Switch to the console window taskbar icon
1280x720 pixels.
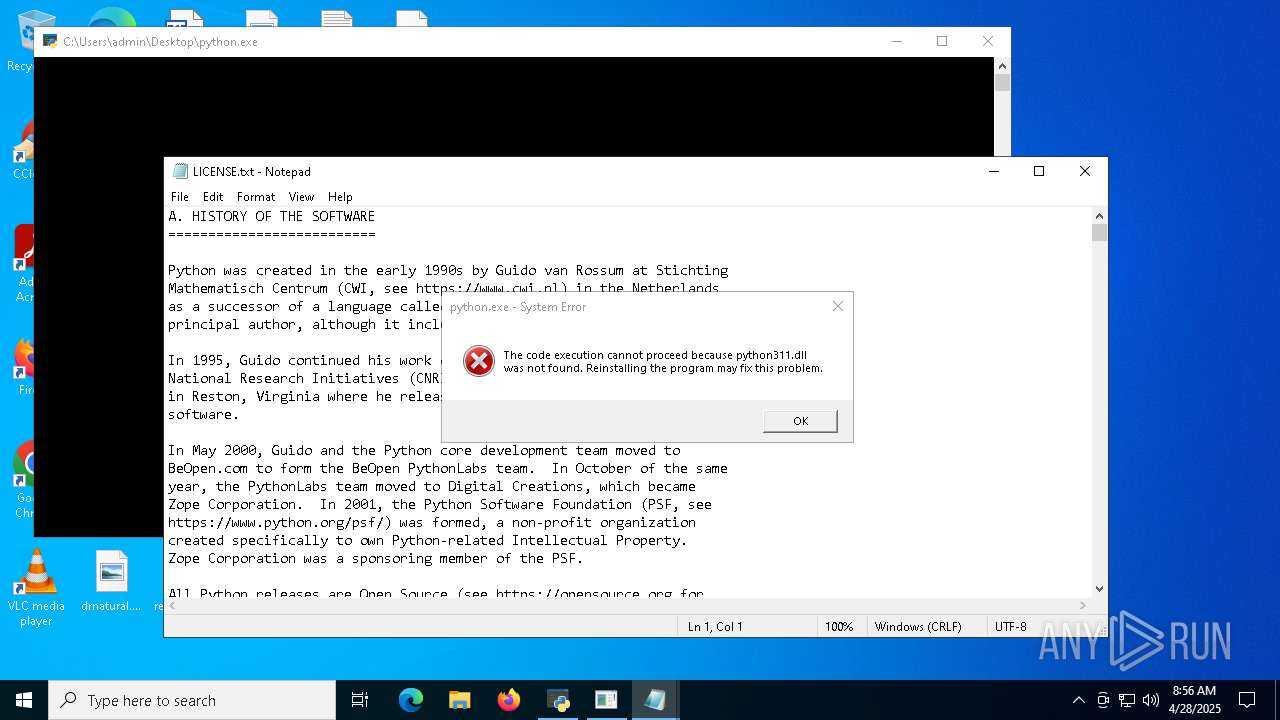tap(606, 700)
